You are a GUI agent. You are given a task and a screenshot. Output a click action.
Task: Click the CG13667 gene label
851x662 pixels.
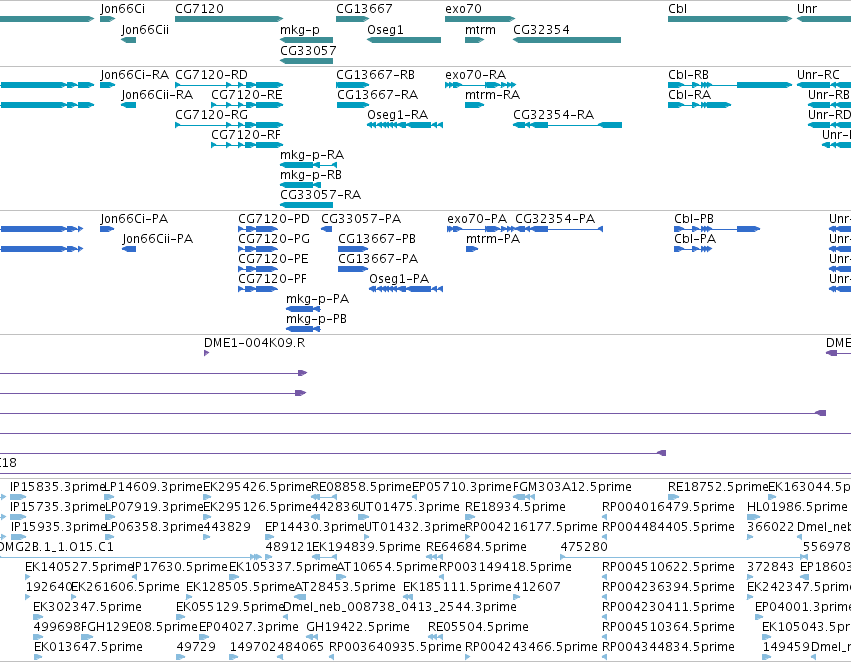point(364,9)
